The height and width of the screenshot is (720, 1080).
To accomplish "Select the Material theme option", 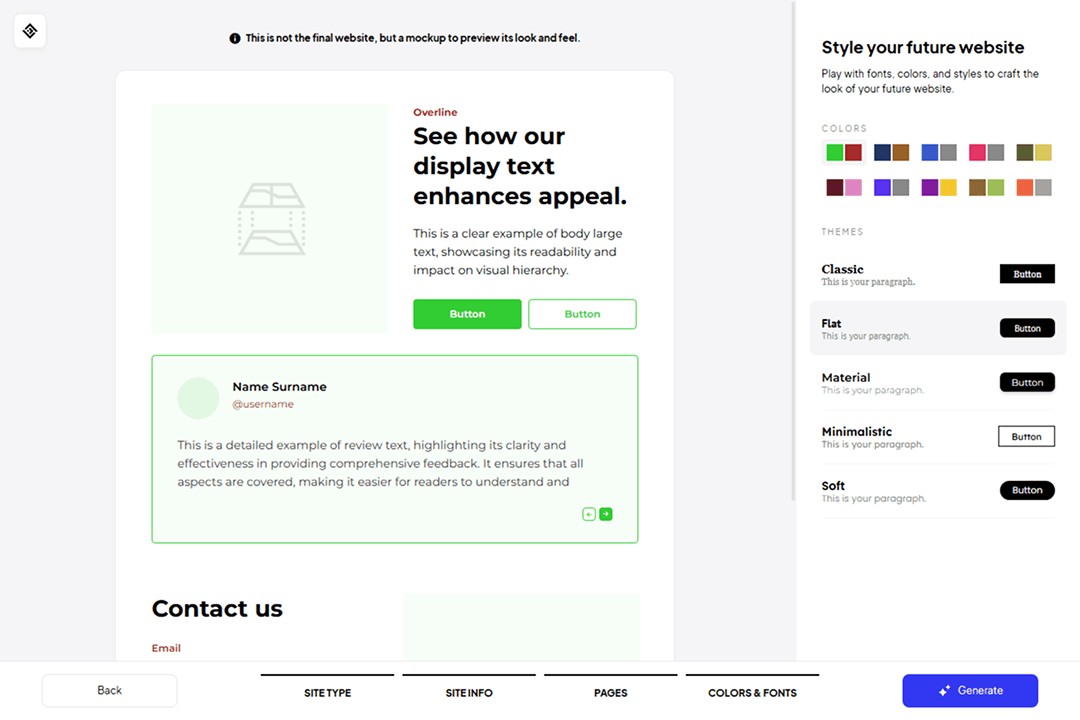I will point(937,382).
